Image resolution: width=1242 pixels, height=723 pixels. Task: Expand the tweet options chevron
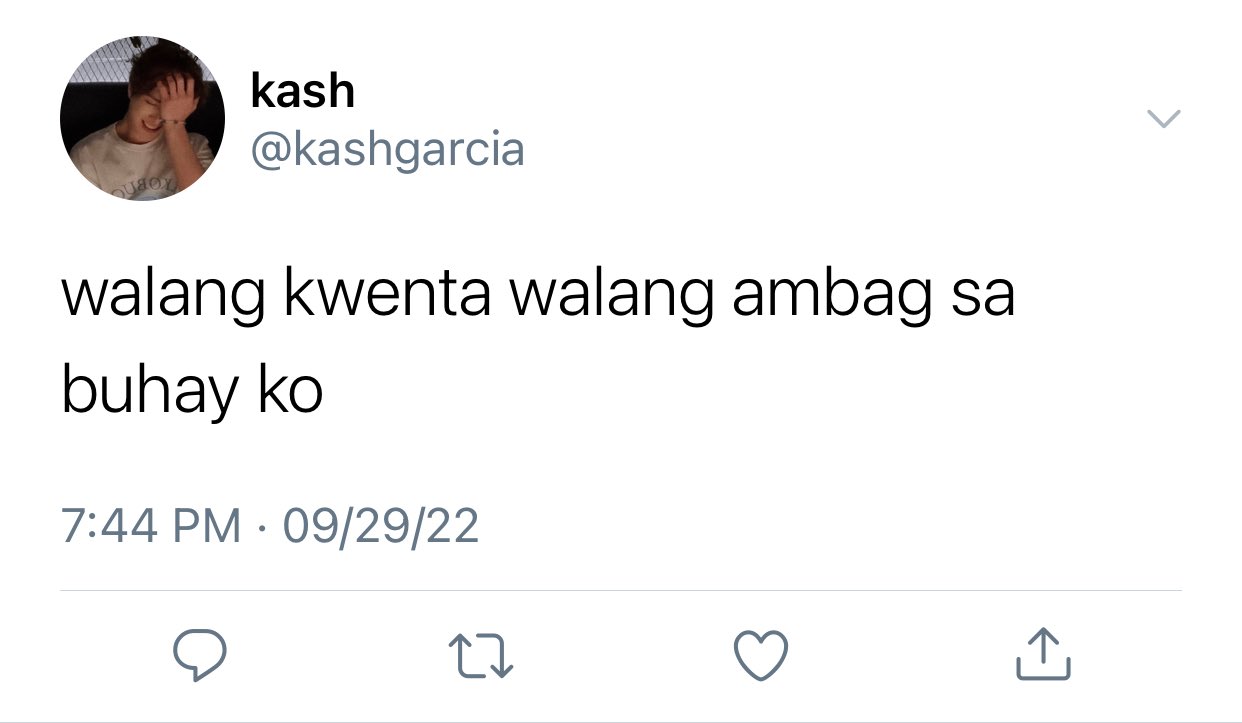(x=1163, y=119)
